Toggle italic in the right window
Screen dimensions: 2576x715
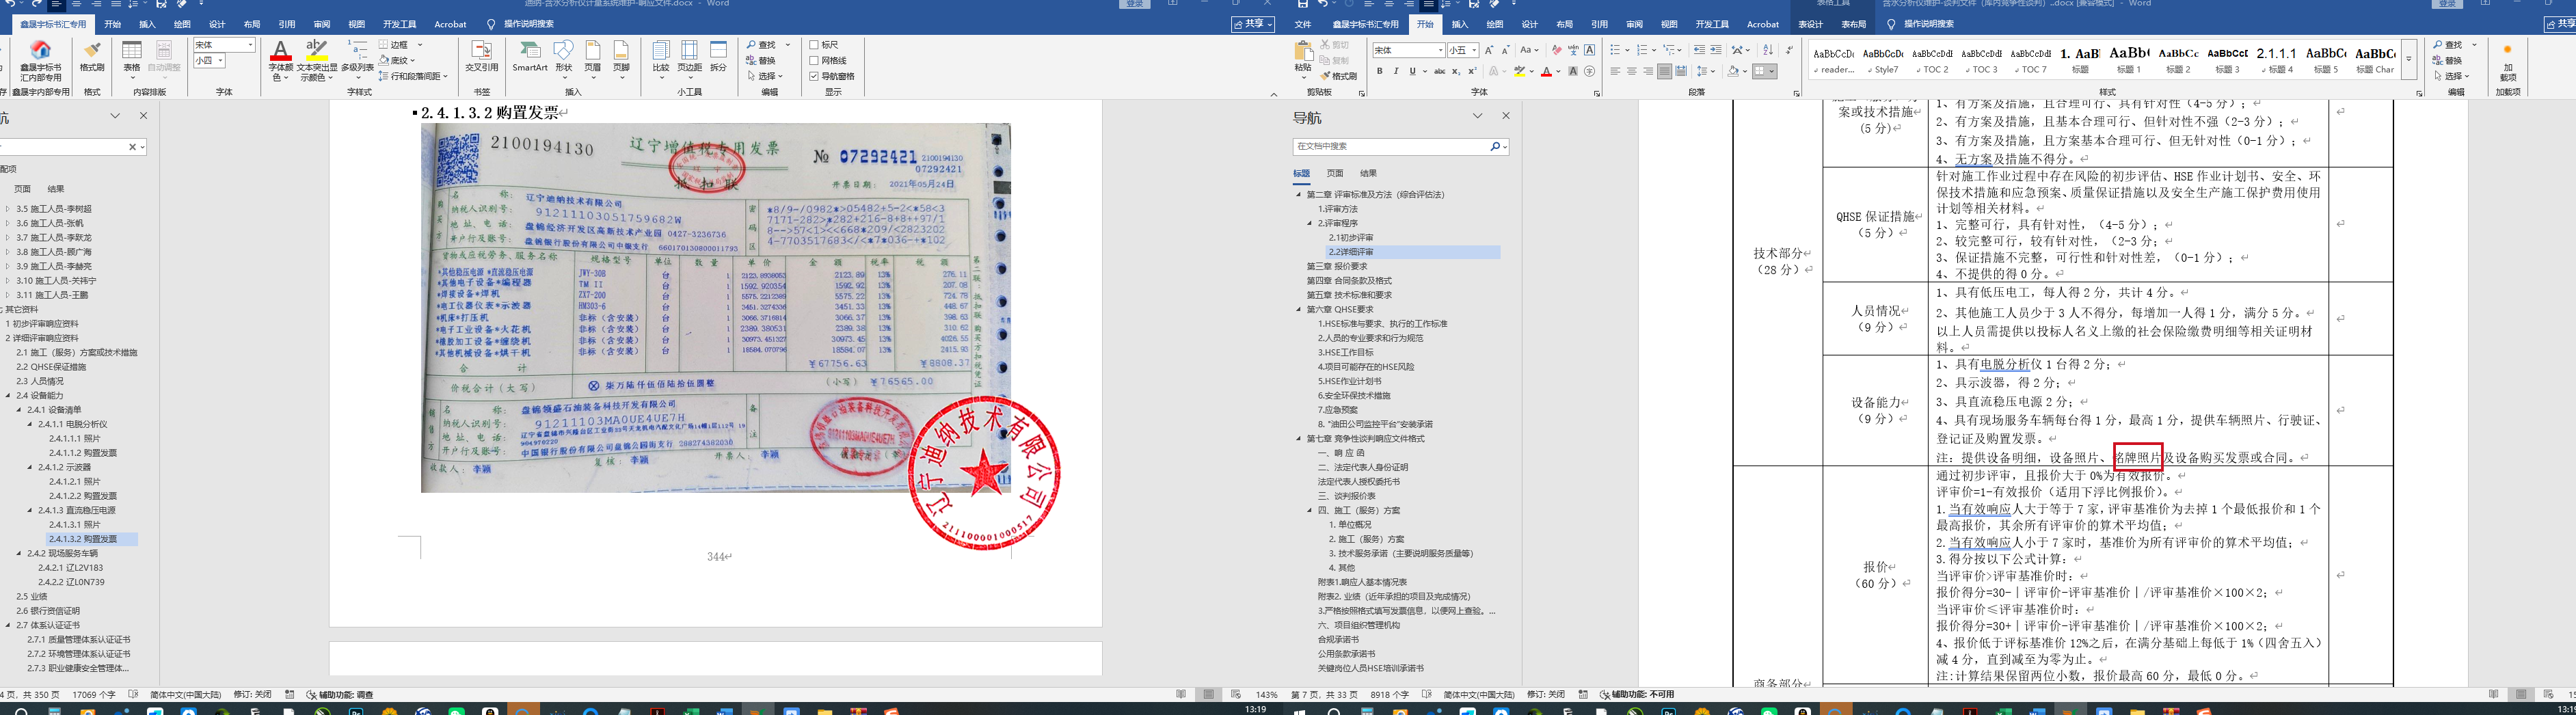tap(1396, 71)
